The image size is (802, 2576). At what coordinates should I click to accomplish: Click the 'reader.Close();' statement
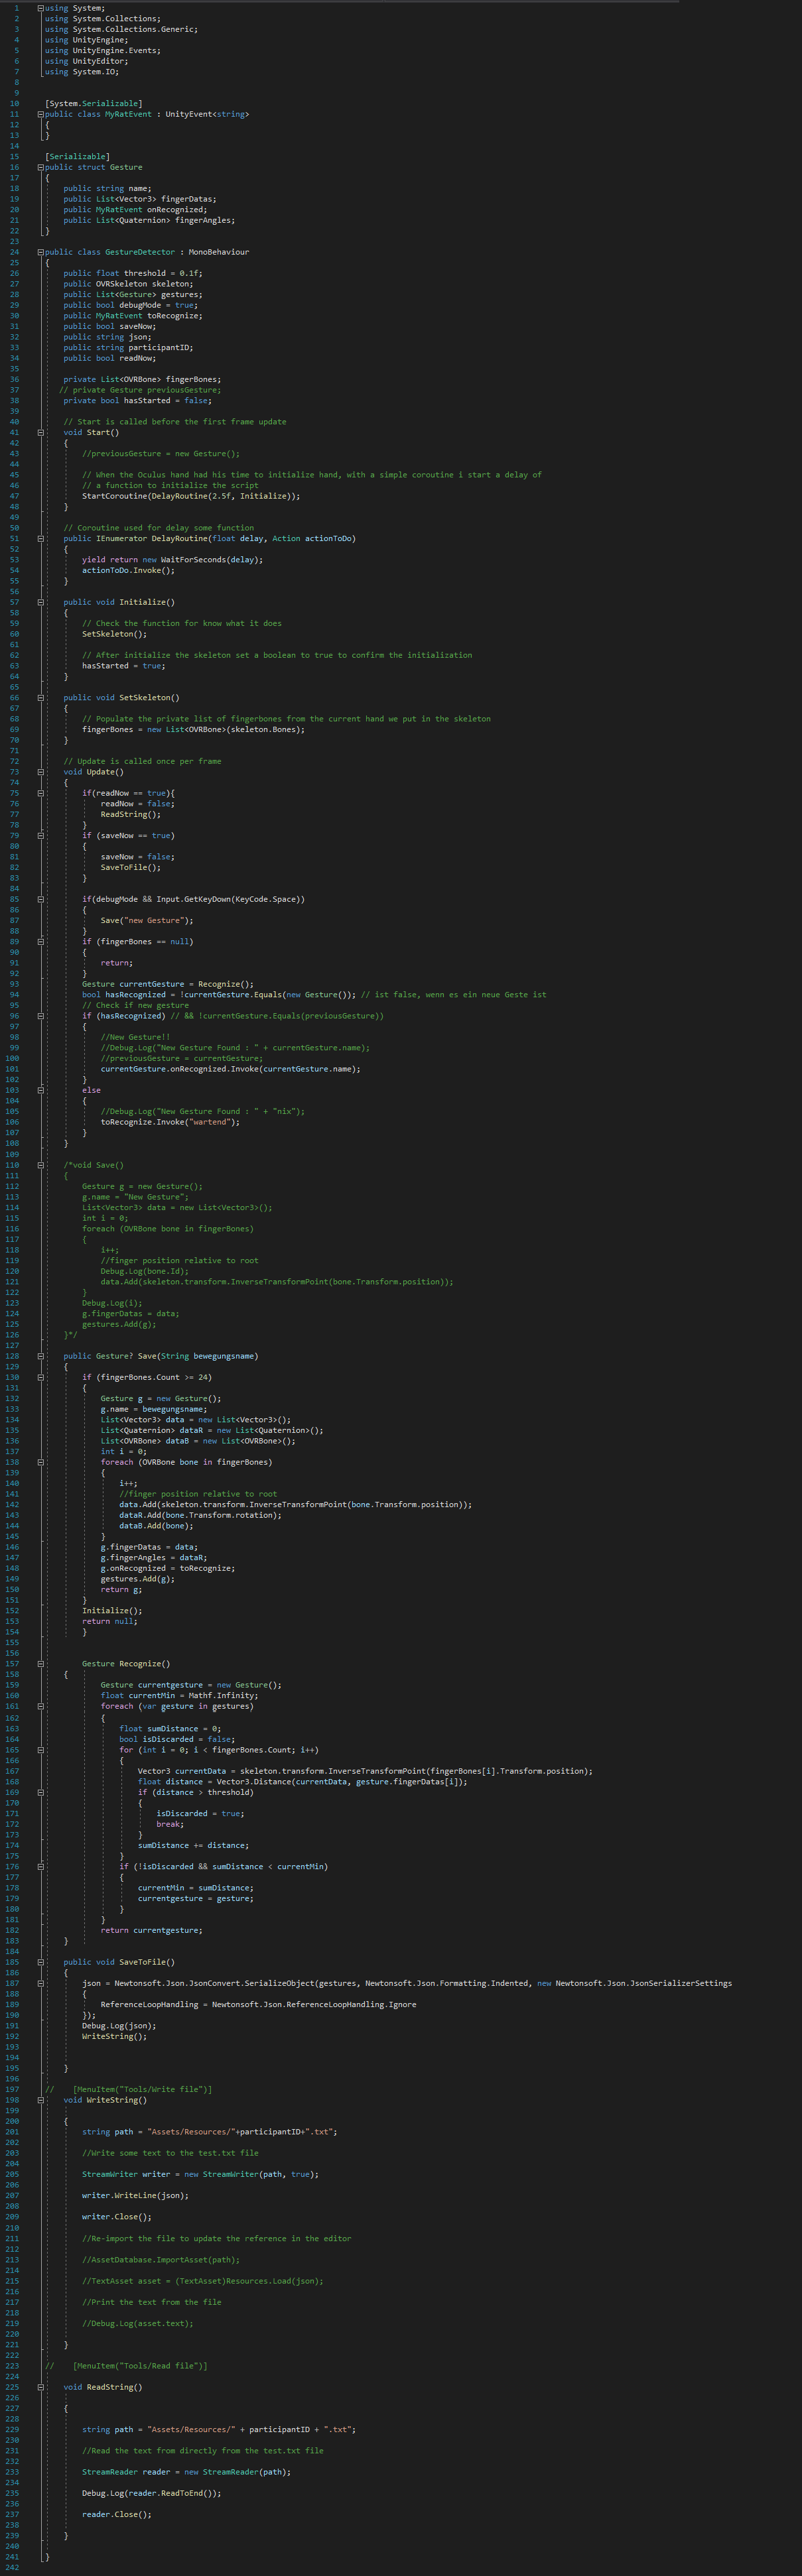[x=117, y=2514]
